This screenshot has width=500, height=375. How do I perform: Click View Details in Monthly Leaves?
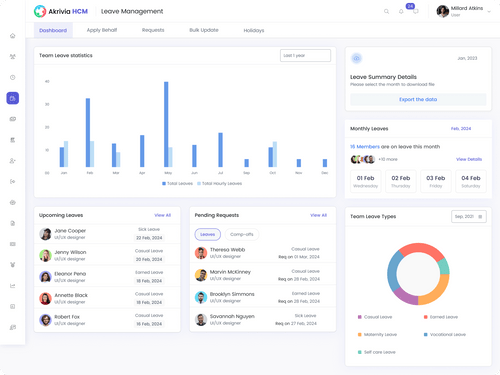click(x=469, y=159)
